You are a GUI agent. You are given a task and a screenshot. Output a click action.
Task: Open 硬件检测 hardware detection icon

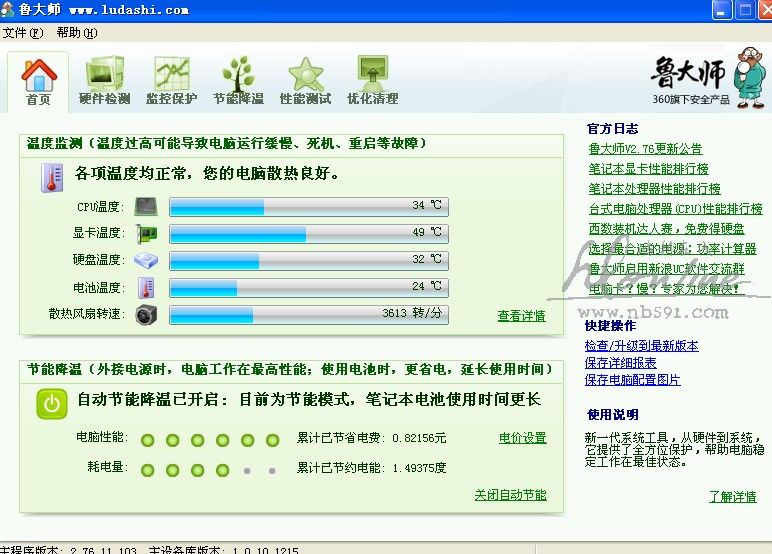tap(104, 76)
